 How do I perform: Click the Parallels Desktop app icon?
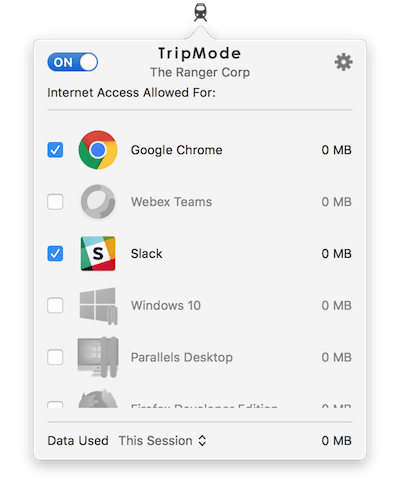(98, 357)
